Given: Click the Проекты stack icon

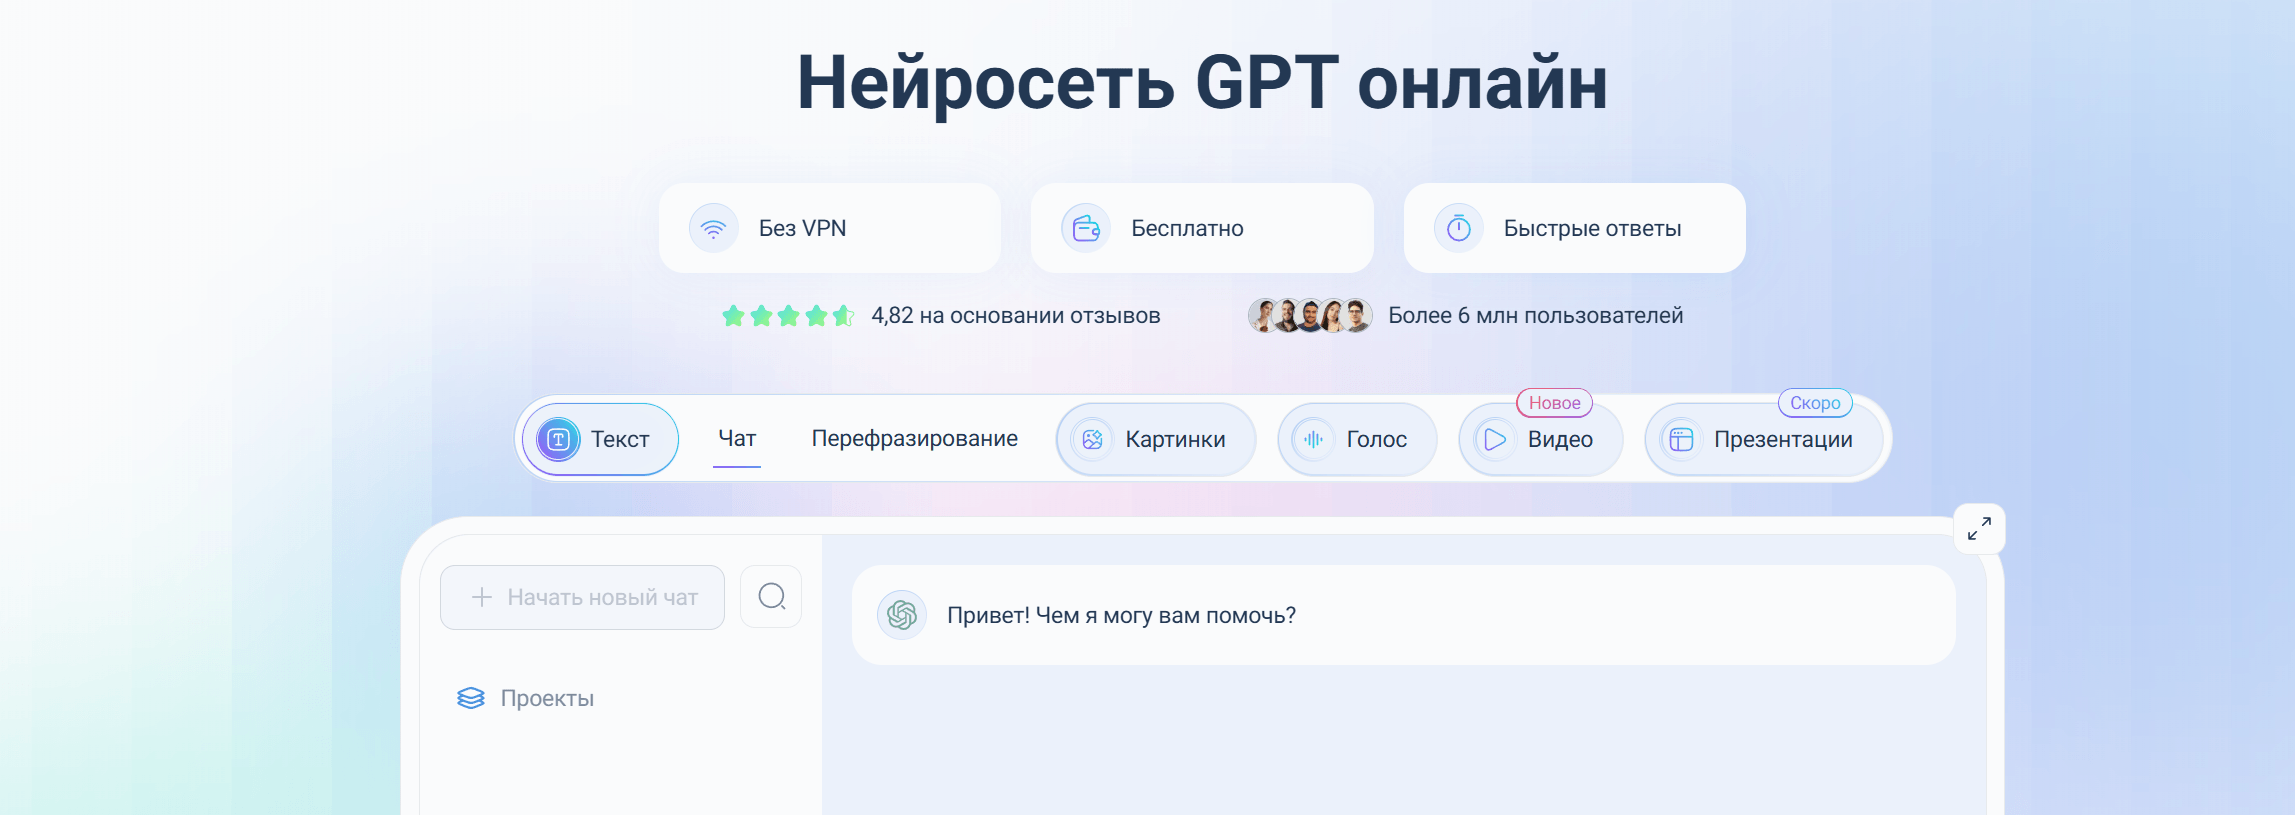Looking at the screenshot, I should 471,698.
